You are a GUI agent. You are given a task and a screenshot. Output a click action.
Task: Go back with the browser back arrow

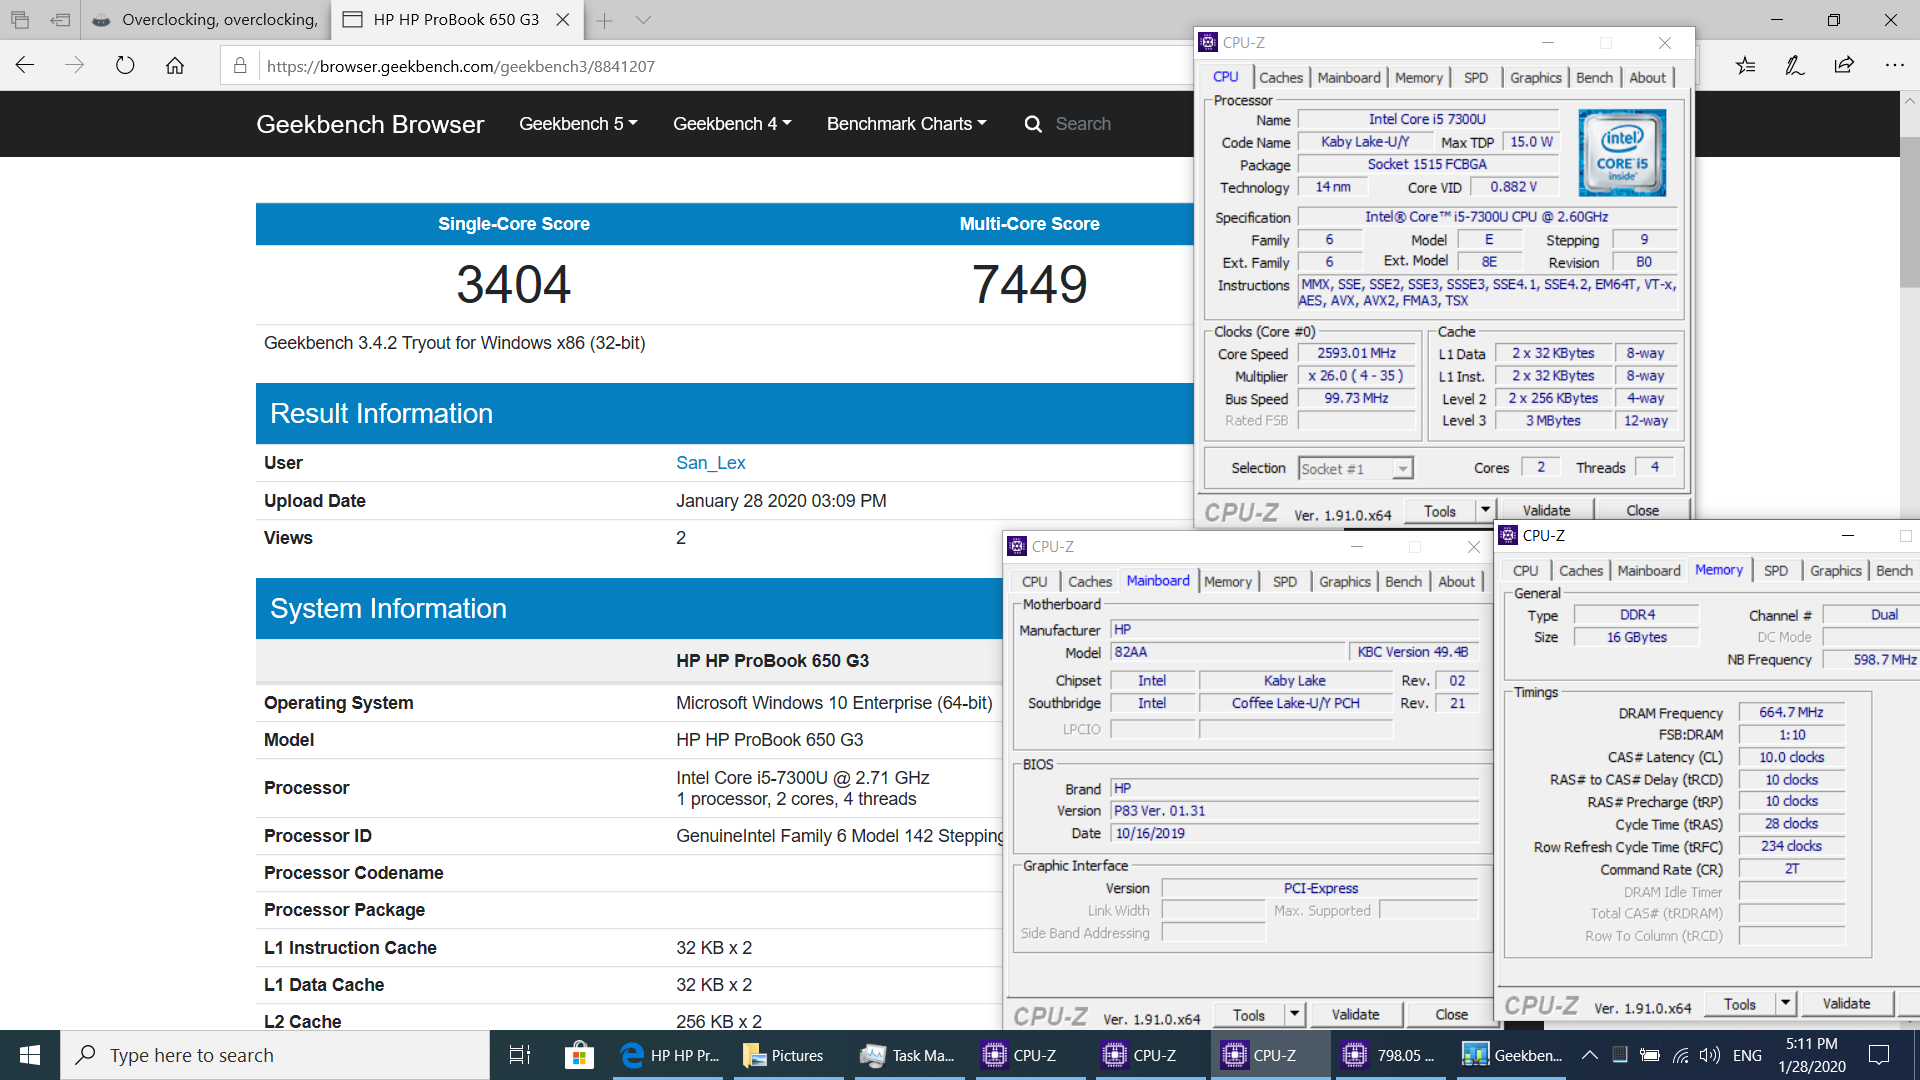coord(25,66)
